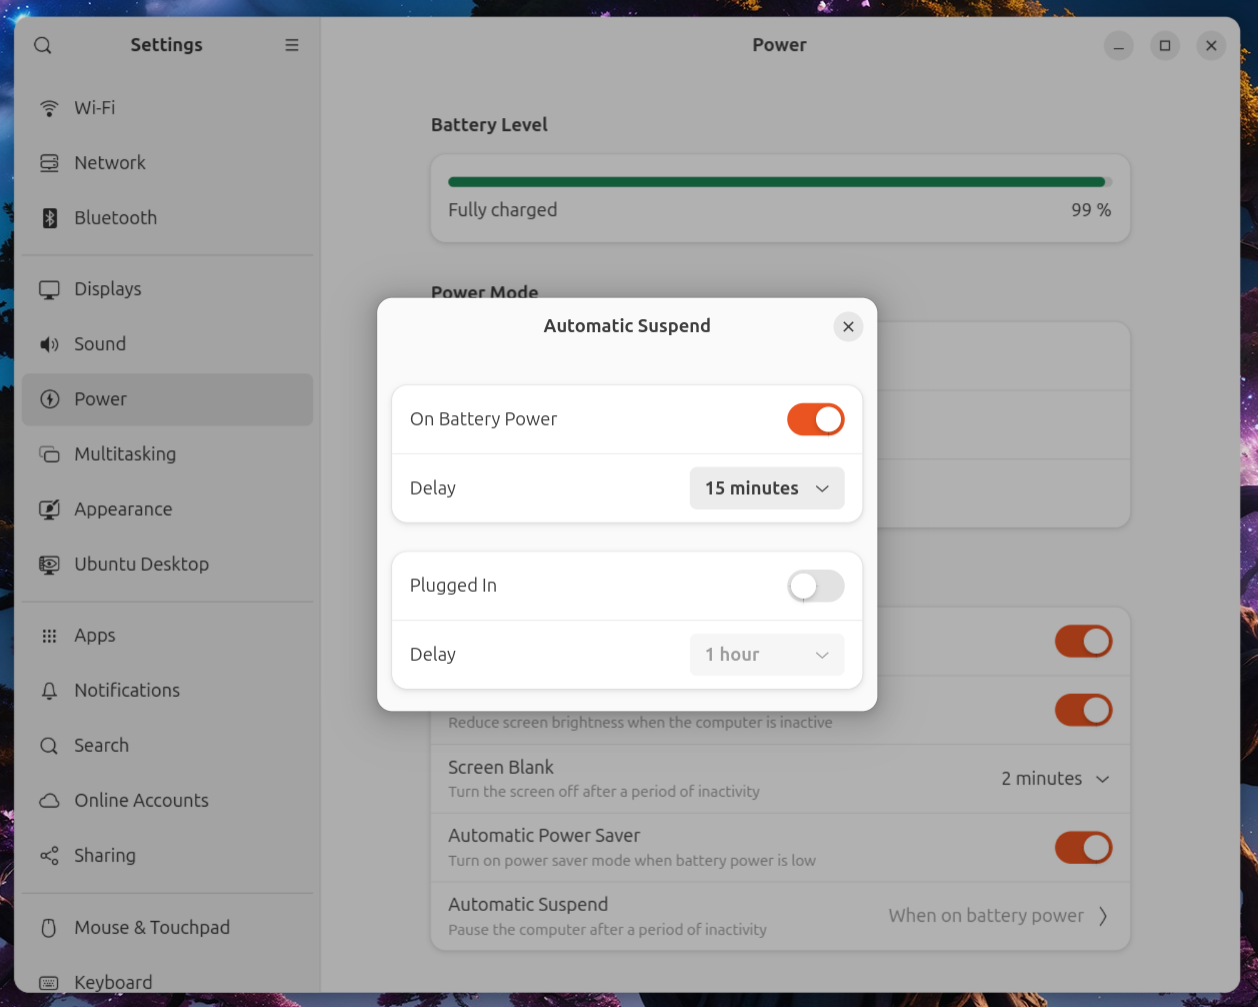Change the Screen Blank duration

tap(1055, 778)
